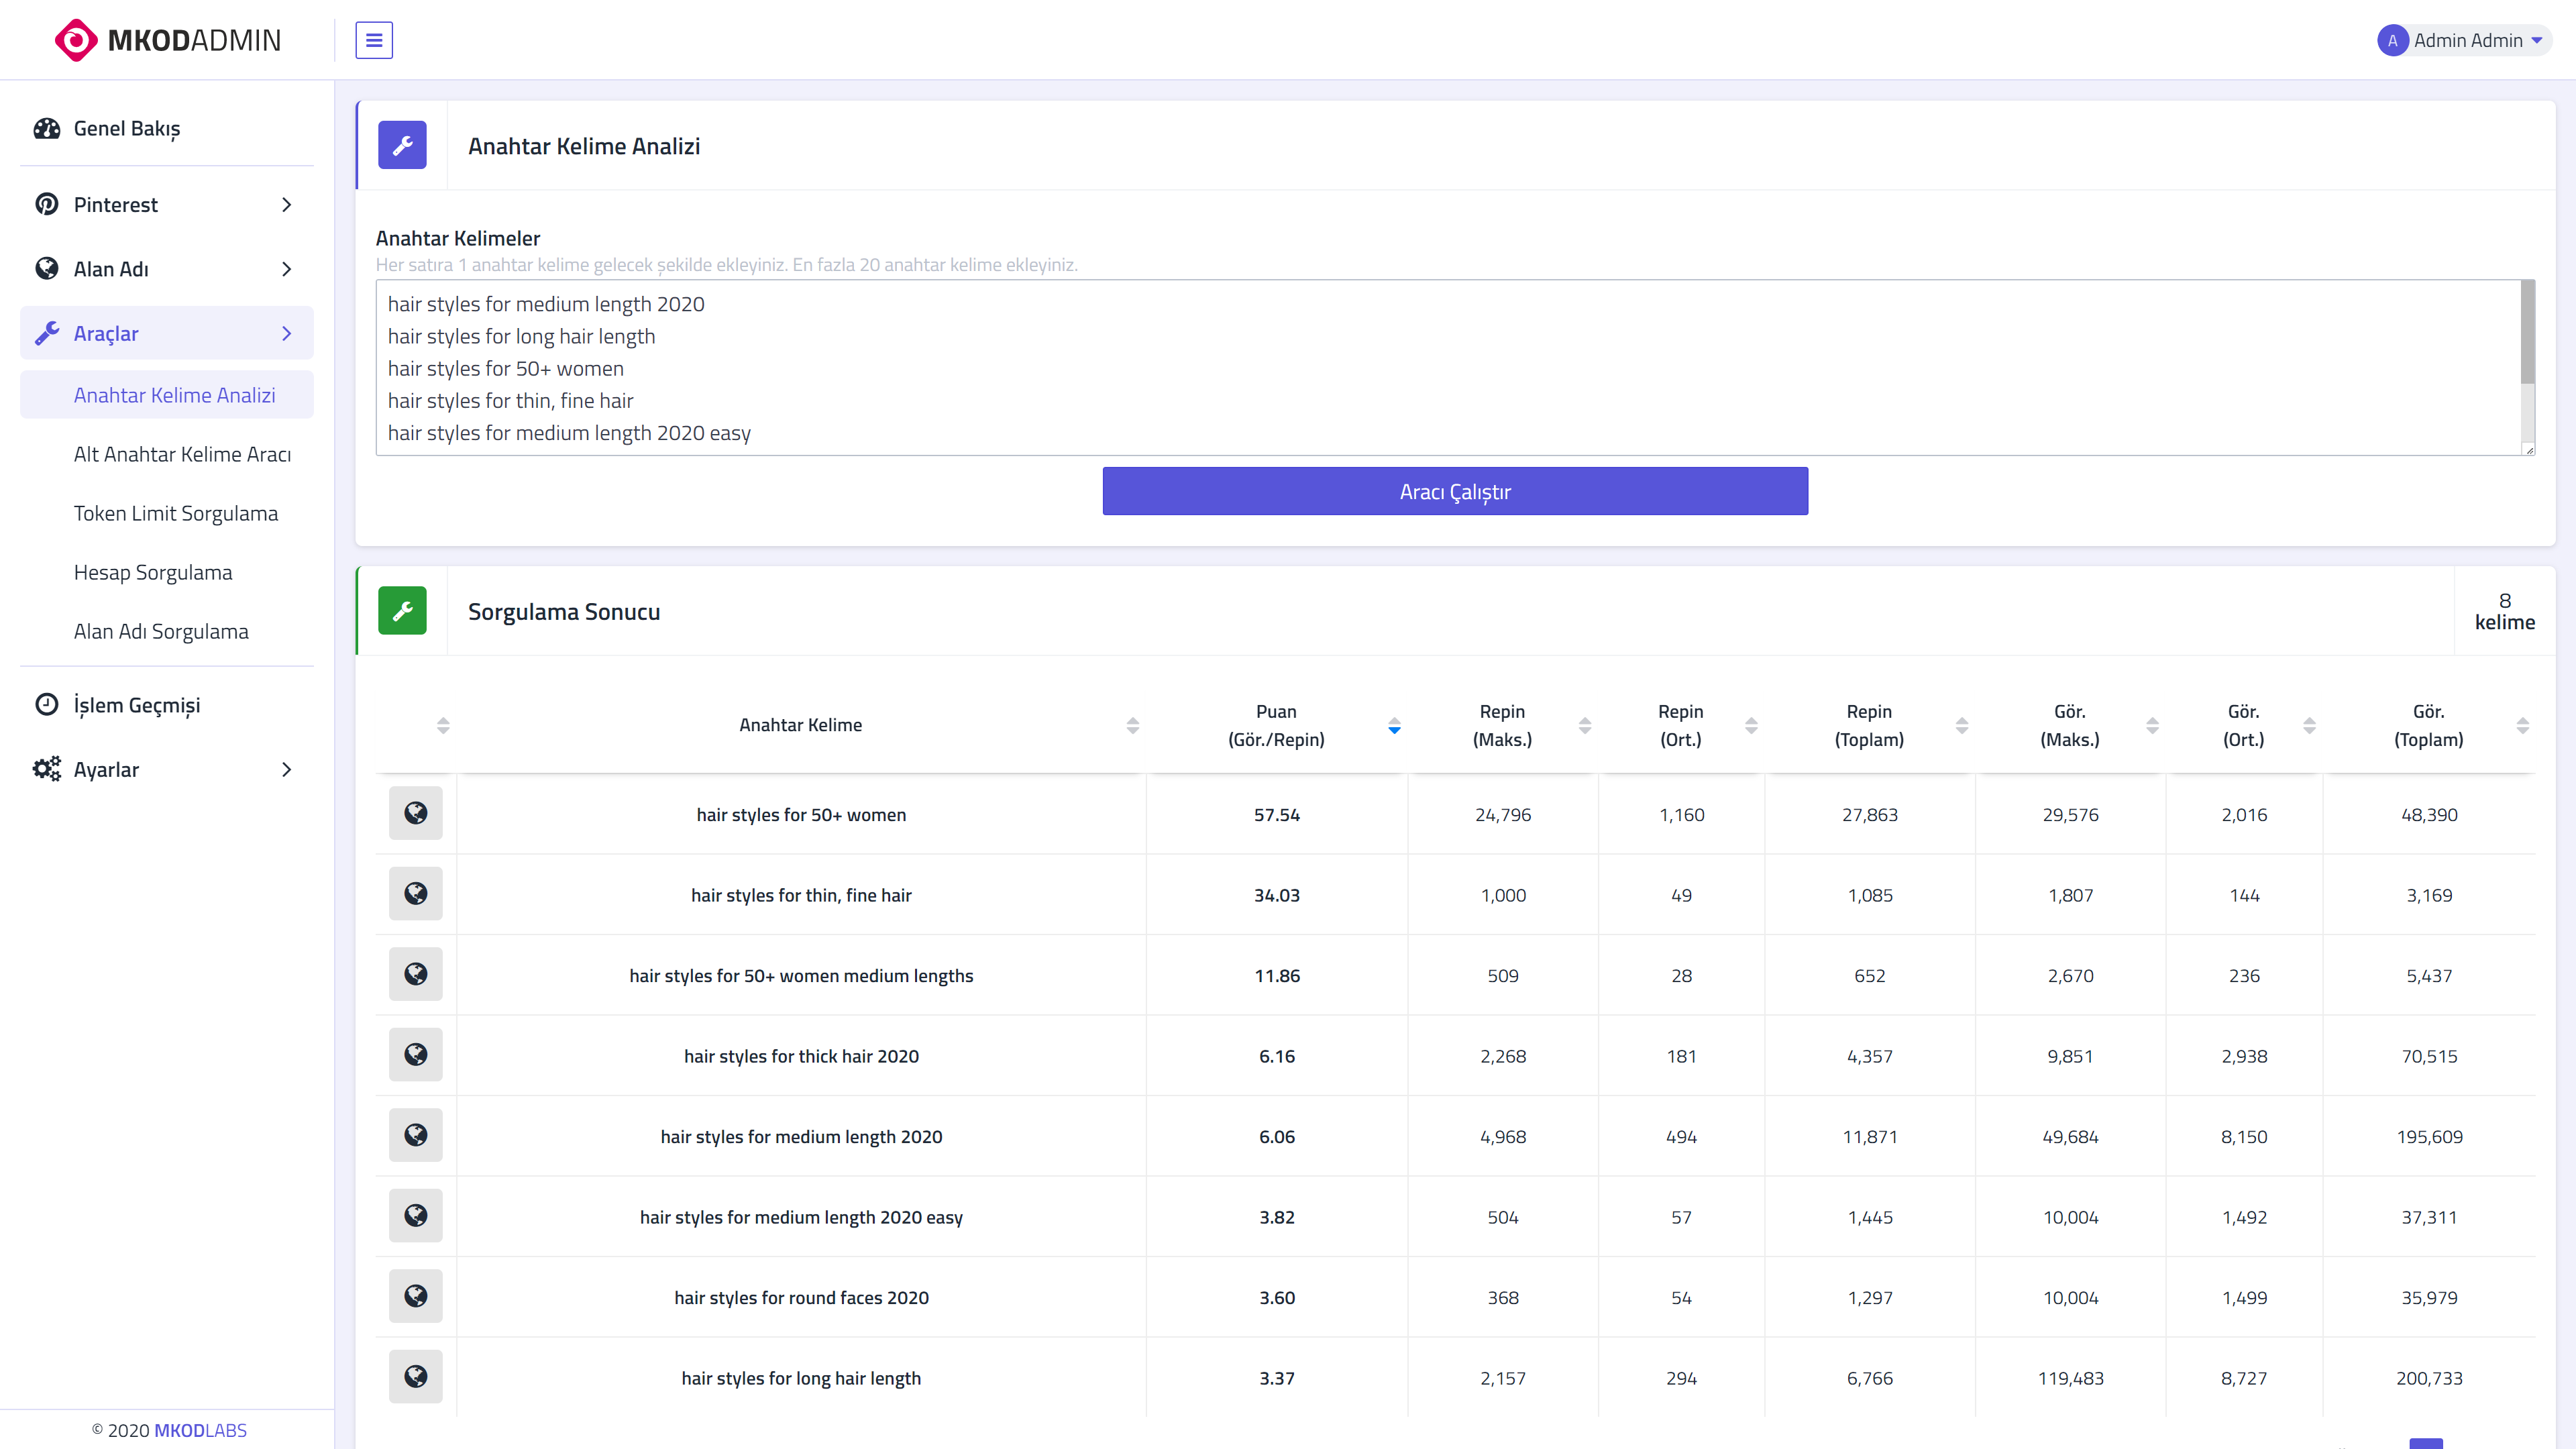Click the Aracı Çalıştır button
This screenshot has width=2576, height=1449.
point(1455,491)
